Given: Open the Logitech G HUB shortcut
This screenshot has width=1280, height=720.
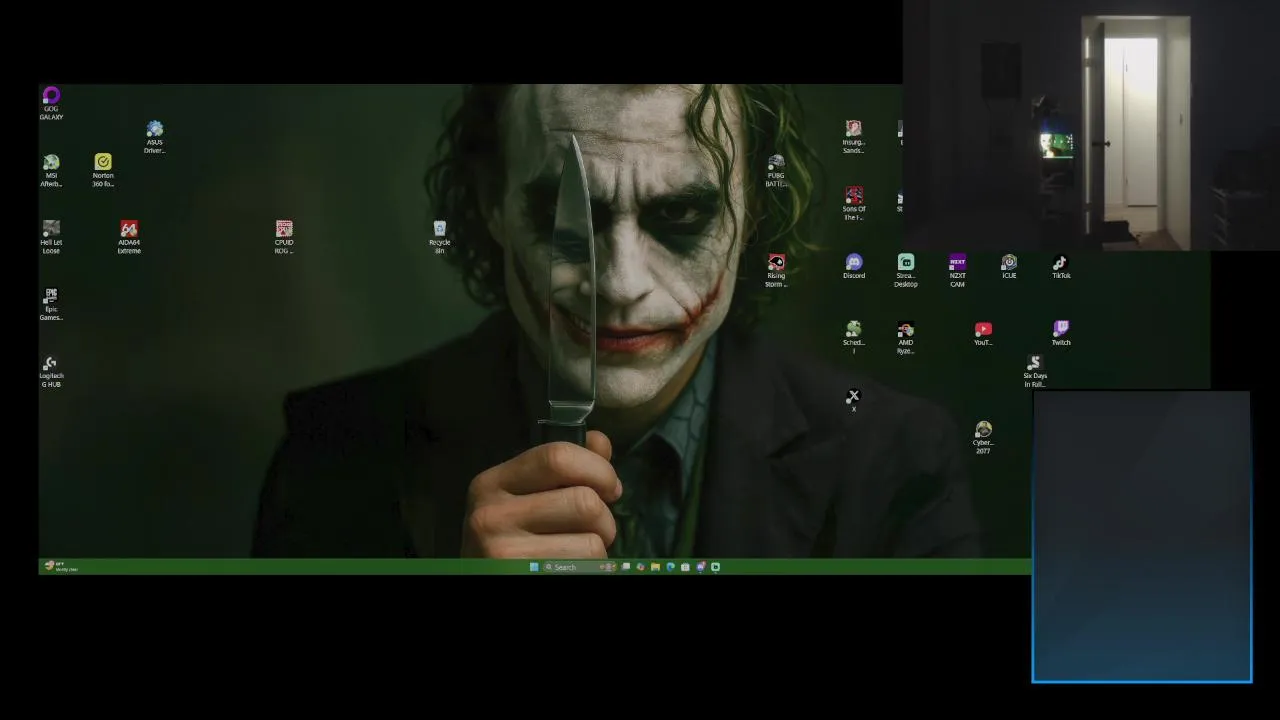Looking at the screenshot, I should tap(51, 372).
